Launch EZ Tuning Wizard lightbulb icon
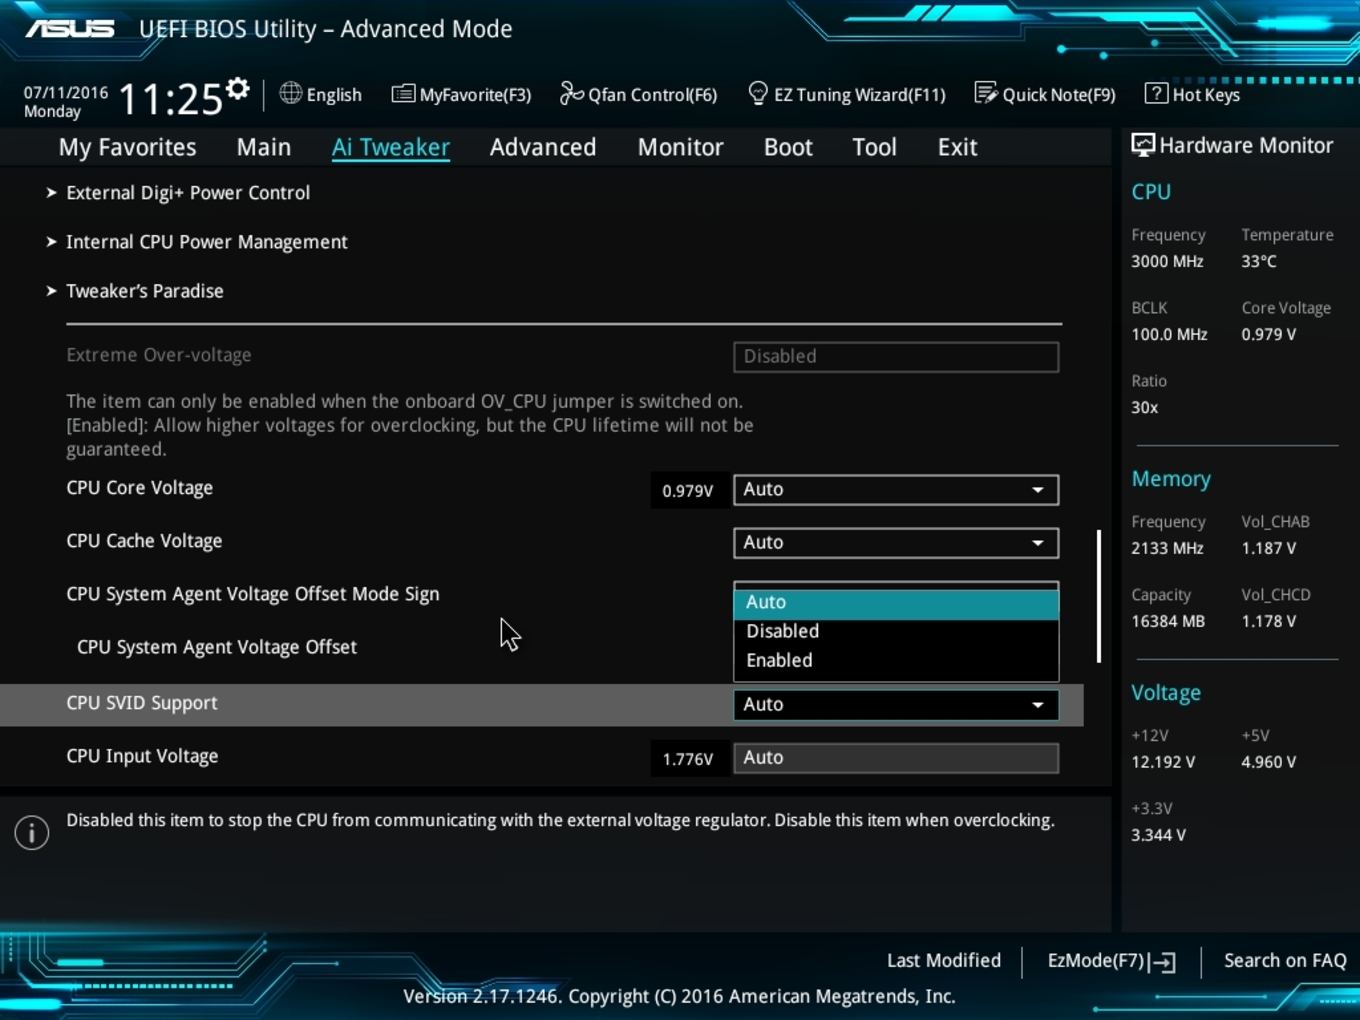1360x1020 pixels. click(x=758, y=93)
